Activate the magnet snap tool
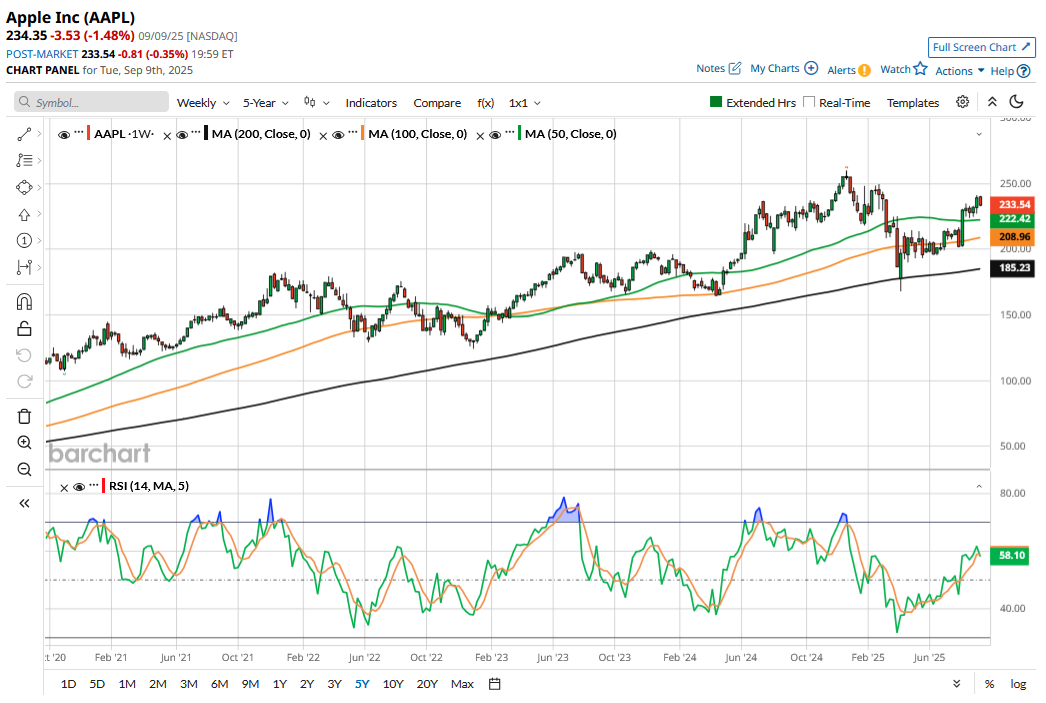The width and height of the screenshot is (1046, 703). click(24, 301)
